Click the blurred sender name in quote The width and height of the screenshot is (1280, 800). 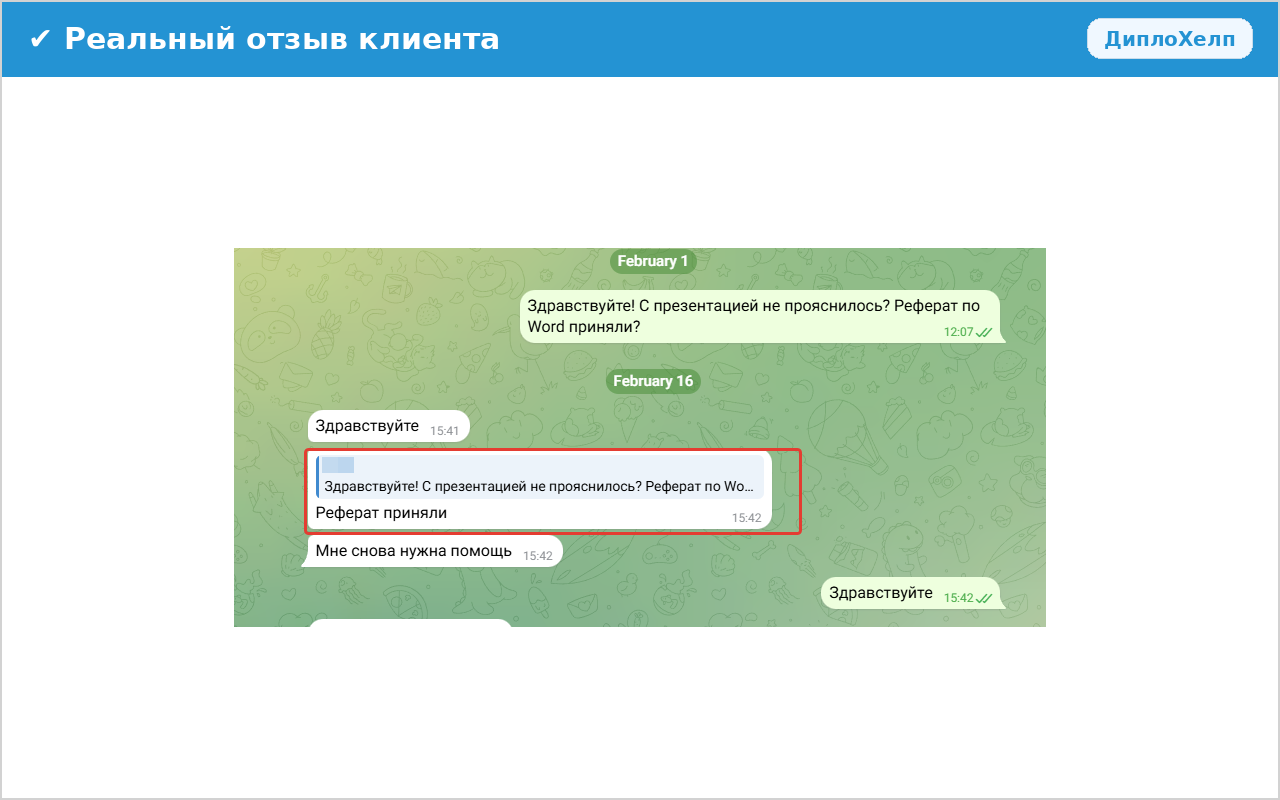click(x=338, y=465)
